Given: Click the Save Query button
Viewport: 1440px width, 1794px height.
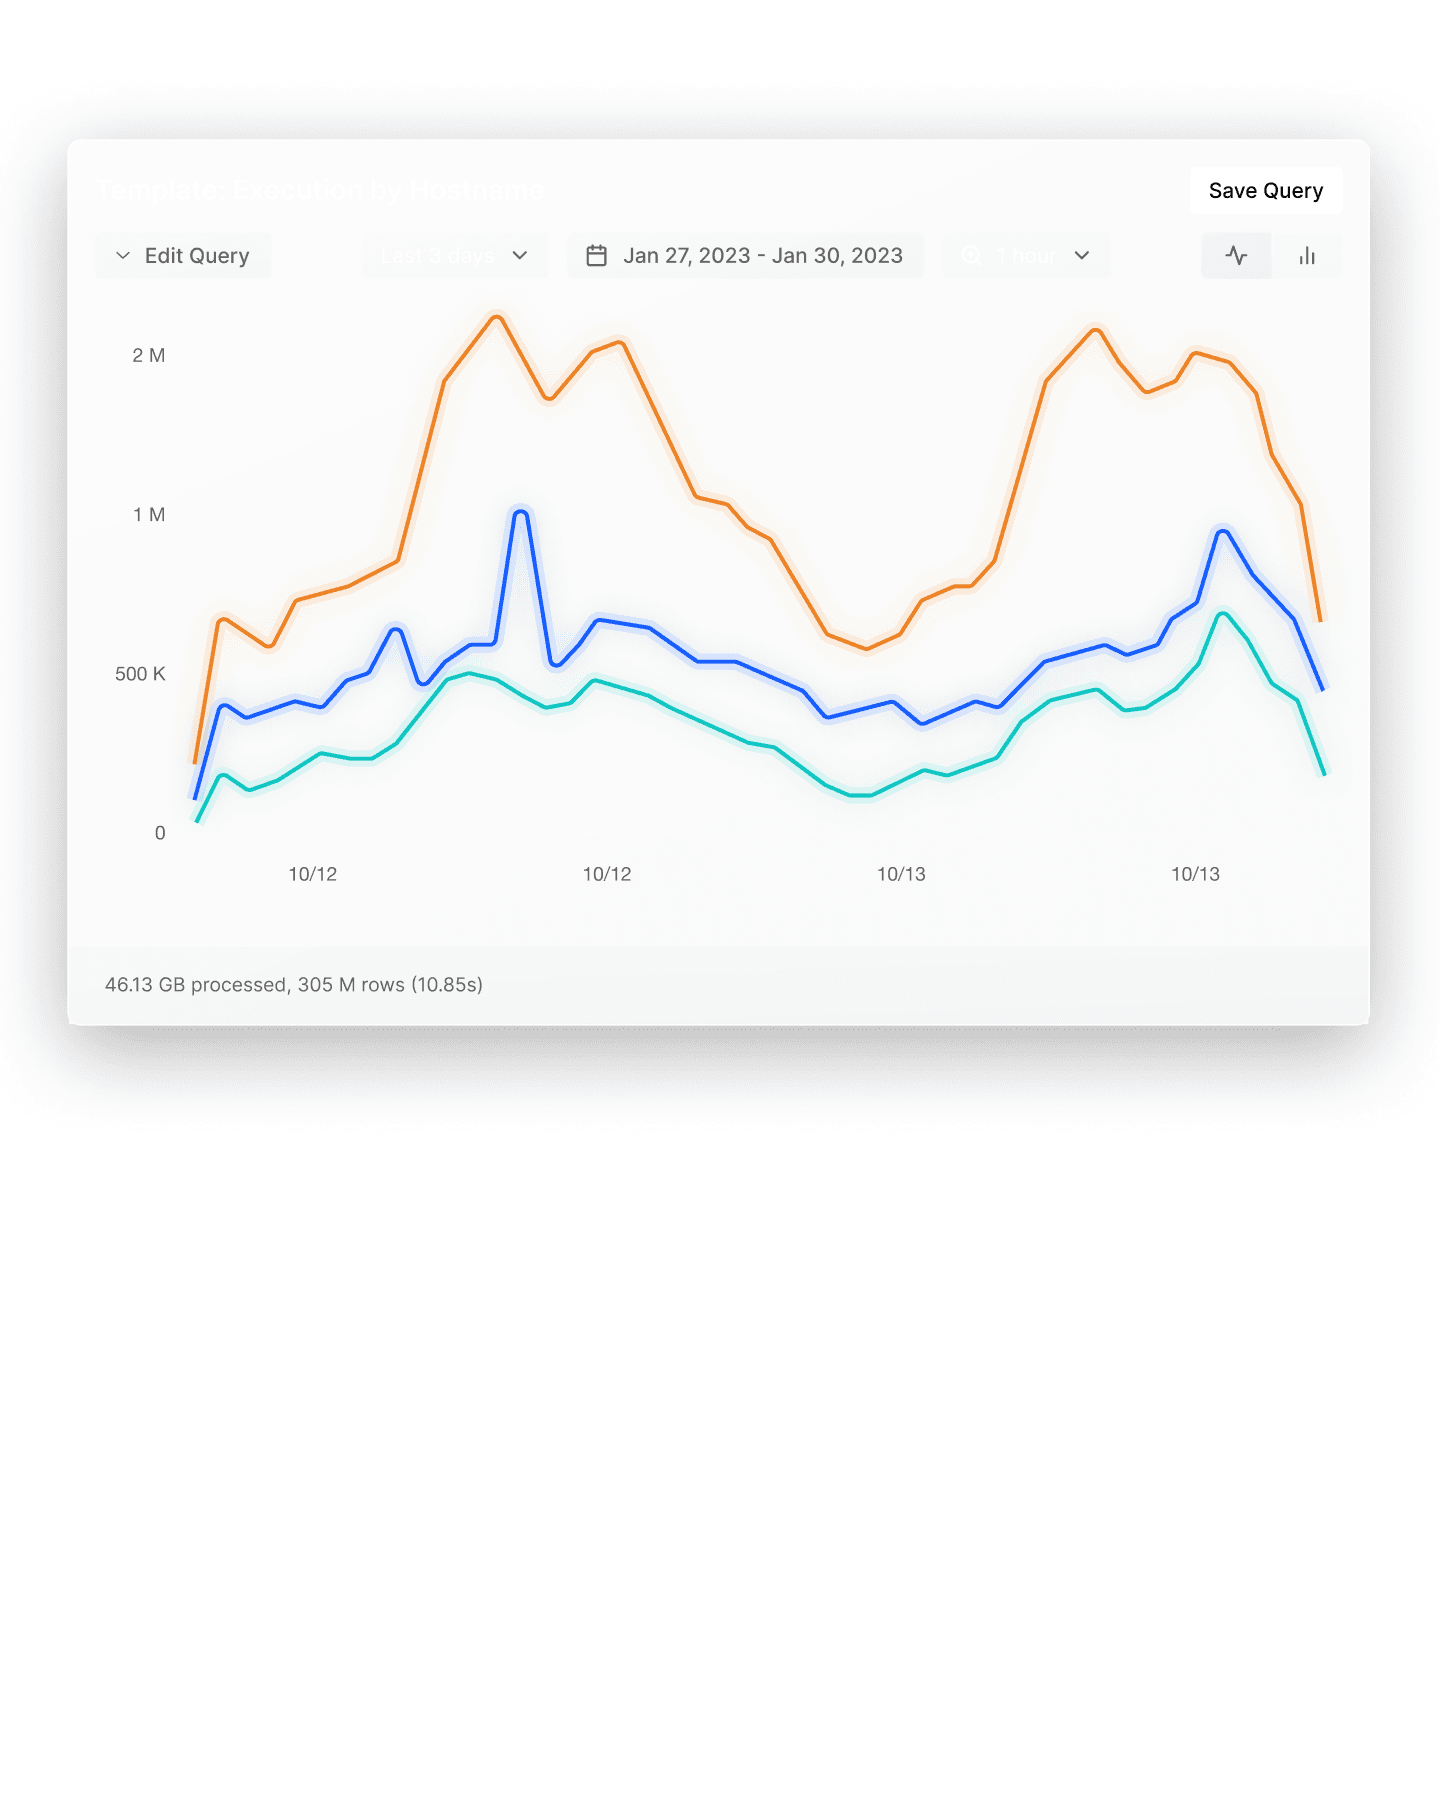Looking at the screenshot, I should (x=1264, y=190).
